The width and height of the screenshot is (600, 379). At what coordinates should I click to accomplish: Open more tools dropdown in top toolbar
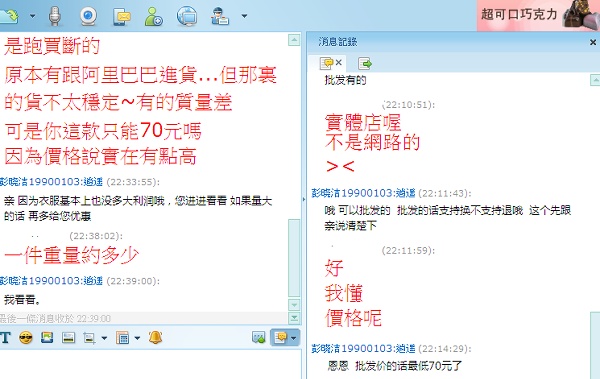pos(244,16)
